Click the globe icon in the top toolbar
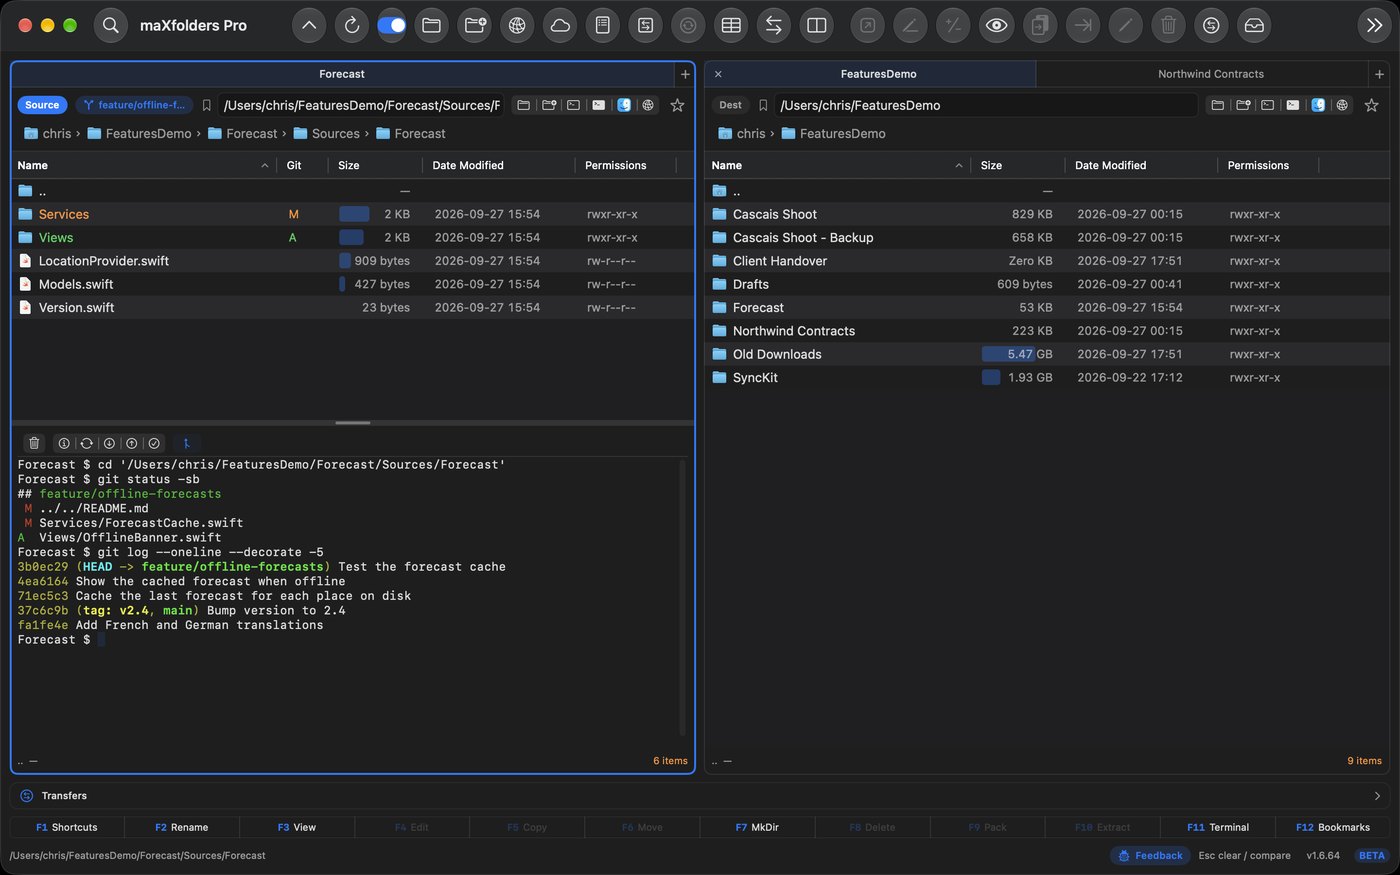 click(517, 26)
